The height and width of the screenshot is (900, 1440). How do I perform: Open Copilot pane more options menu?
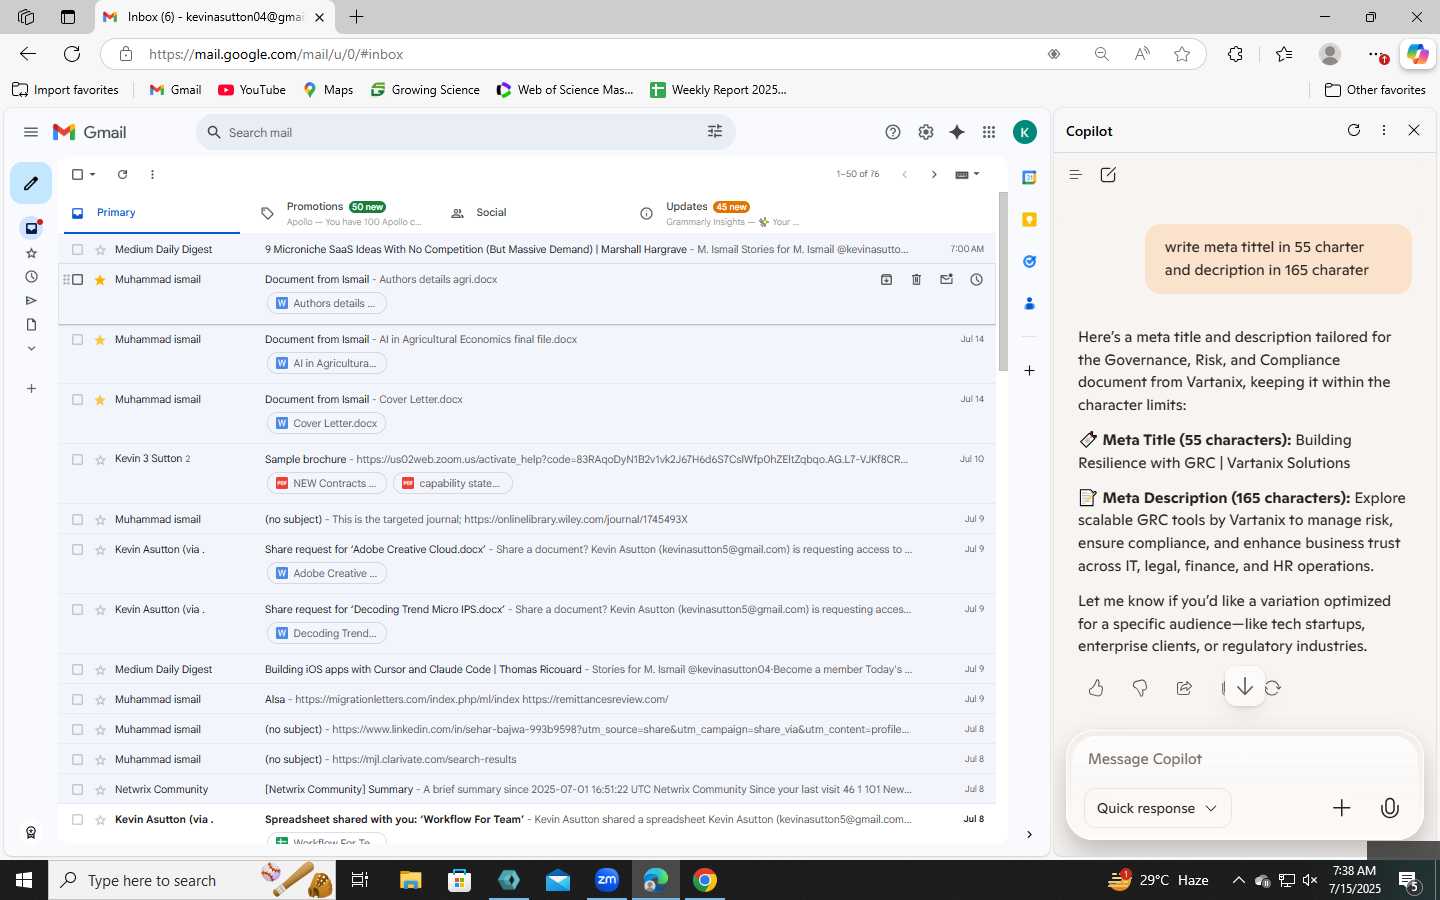tap(1384, 130)
